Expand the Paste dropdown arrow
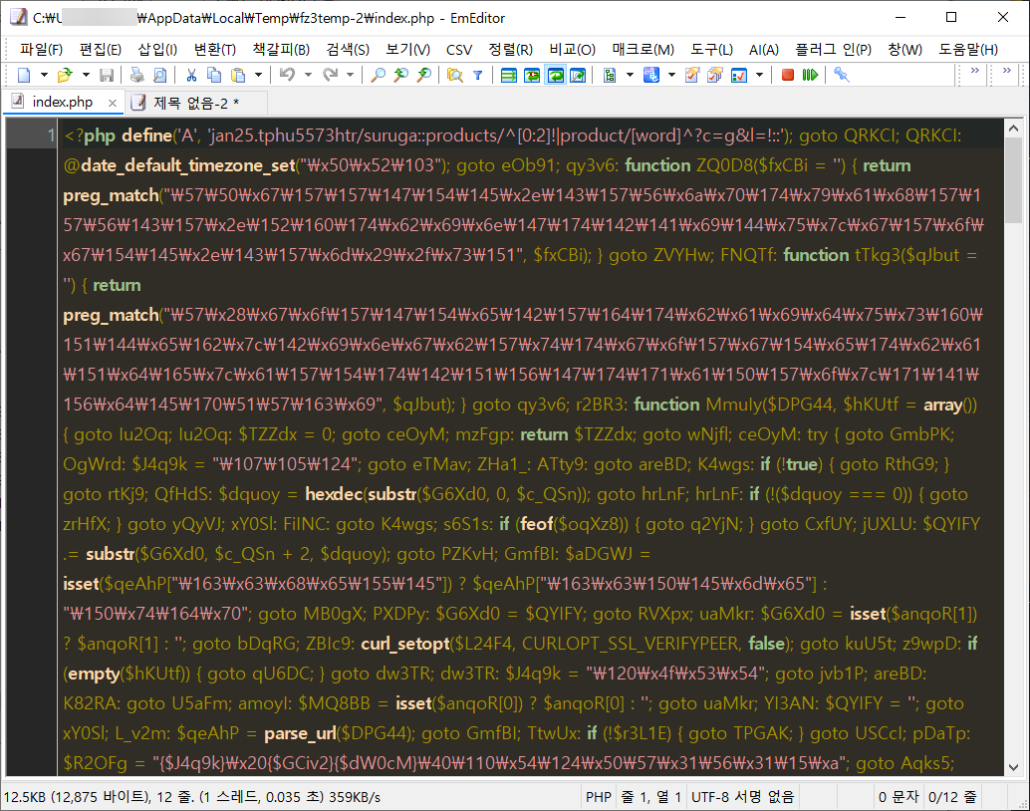The width and height of the screenshot is (1030, 811). tap(258, 75)
